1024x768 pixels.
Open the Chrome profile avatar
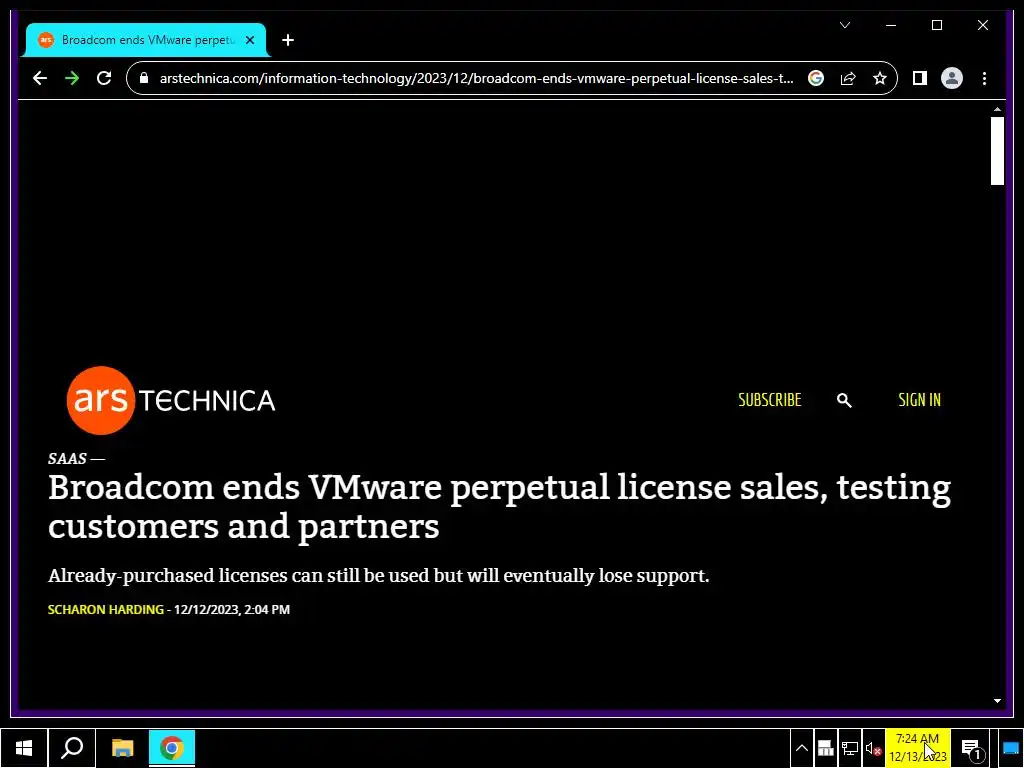coord(952,78)
